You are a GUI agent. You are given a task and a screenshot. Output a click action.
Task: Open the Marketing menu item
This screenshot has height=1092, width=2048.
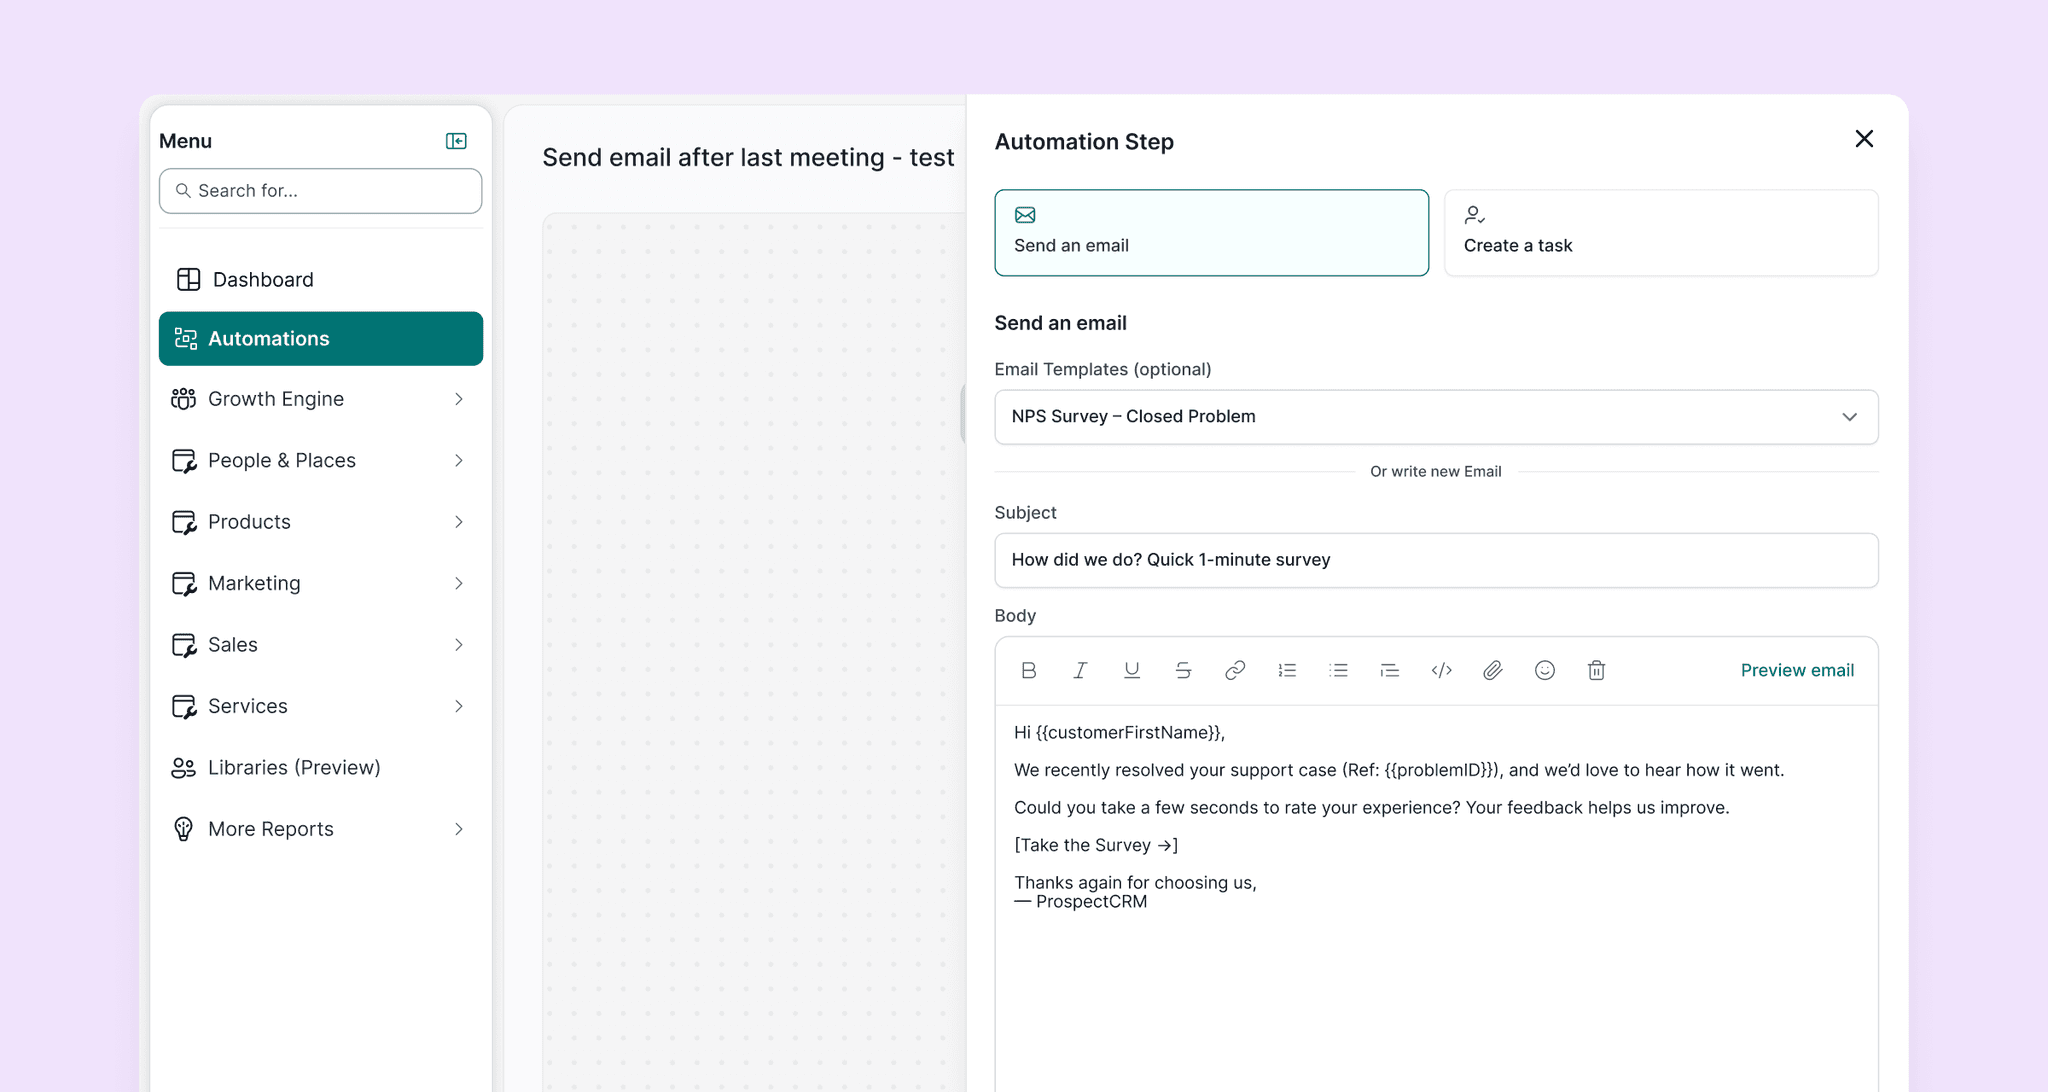pos(321,584)
